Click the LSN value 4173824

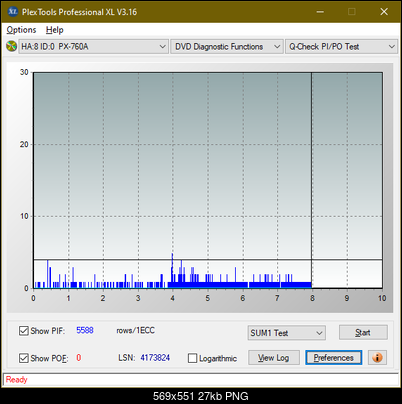155,358
